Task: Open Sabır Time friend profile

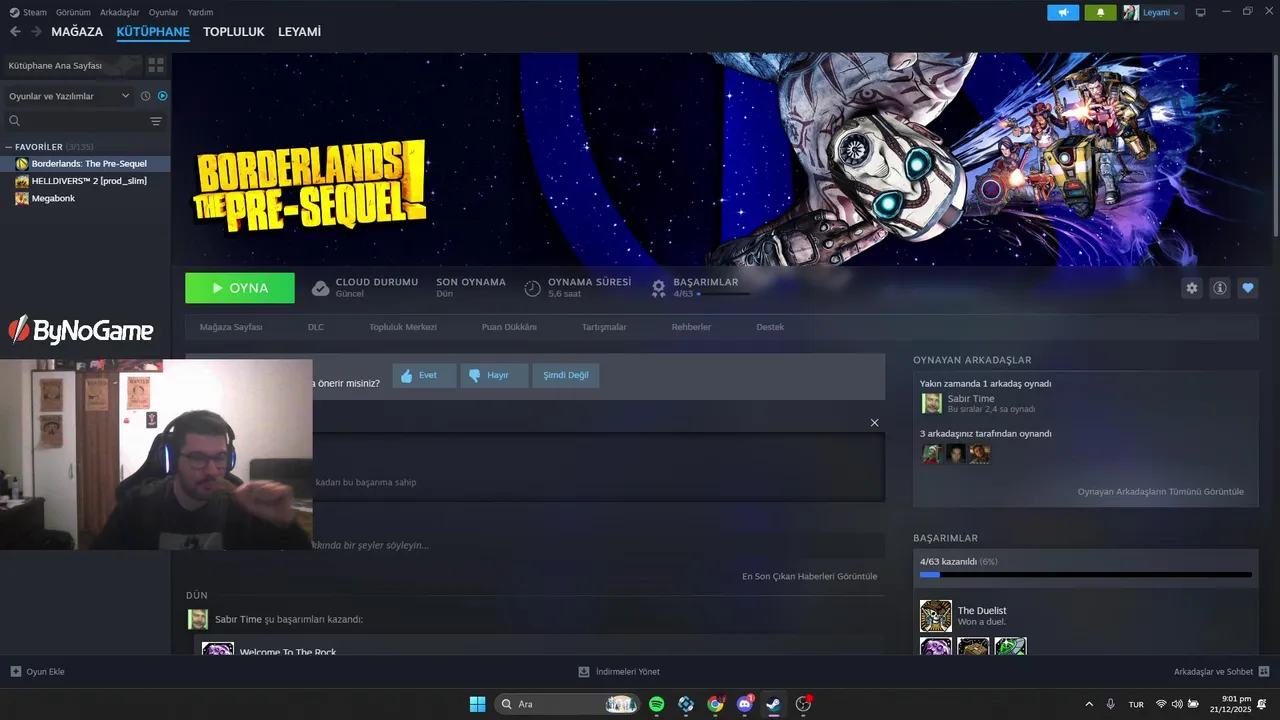Action: [971, 398]
